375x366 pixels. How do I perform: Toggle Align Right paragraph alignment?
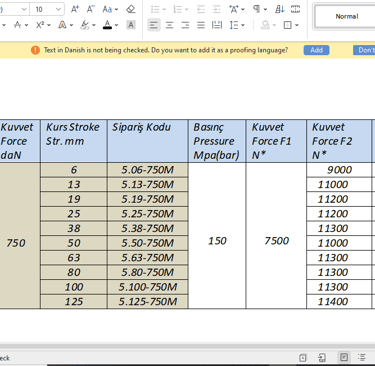point(185,25)
